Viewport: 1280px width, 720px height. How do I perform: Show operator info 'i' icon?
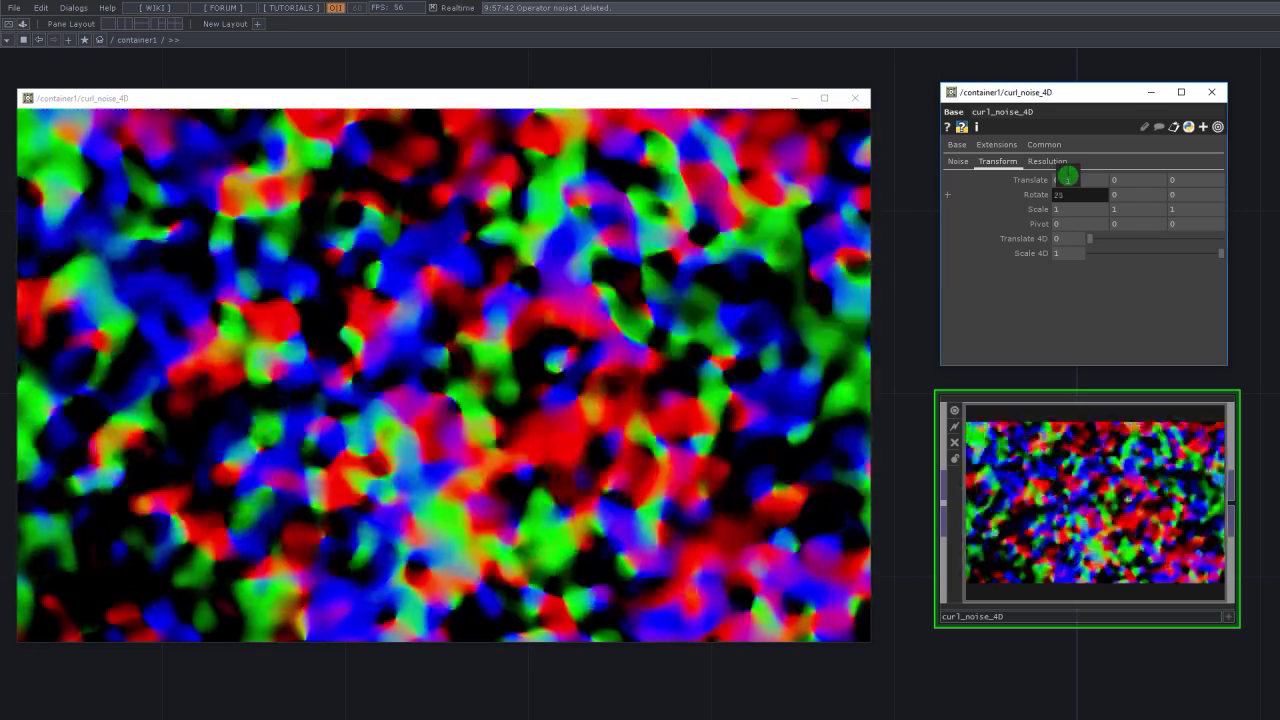click(x=976, y=127)
